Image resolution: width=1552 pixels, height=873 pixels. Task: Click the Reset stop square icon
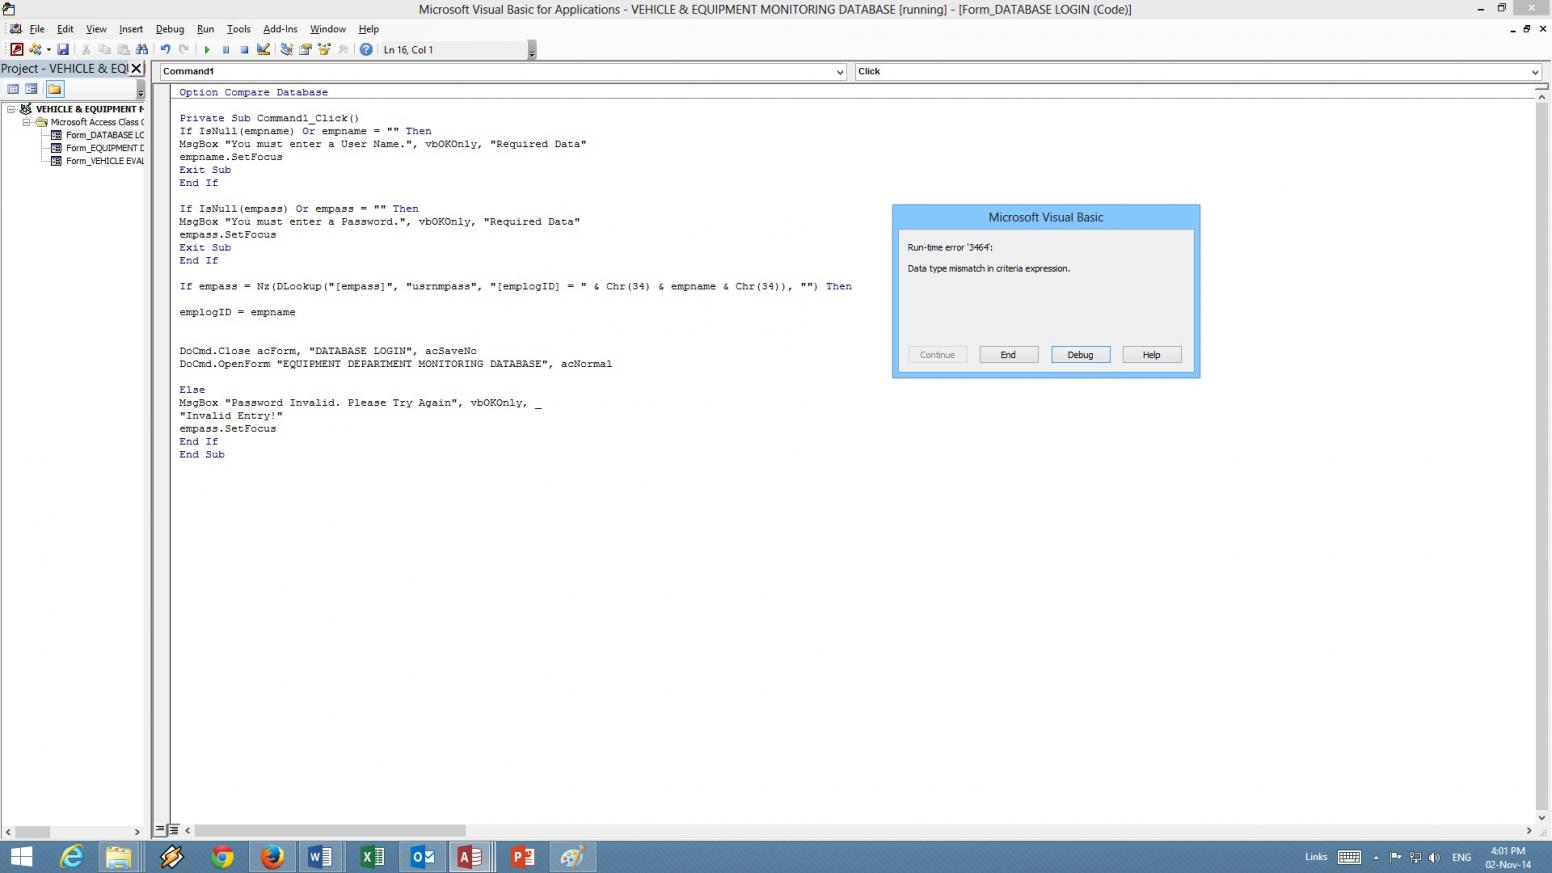(244, 49)
